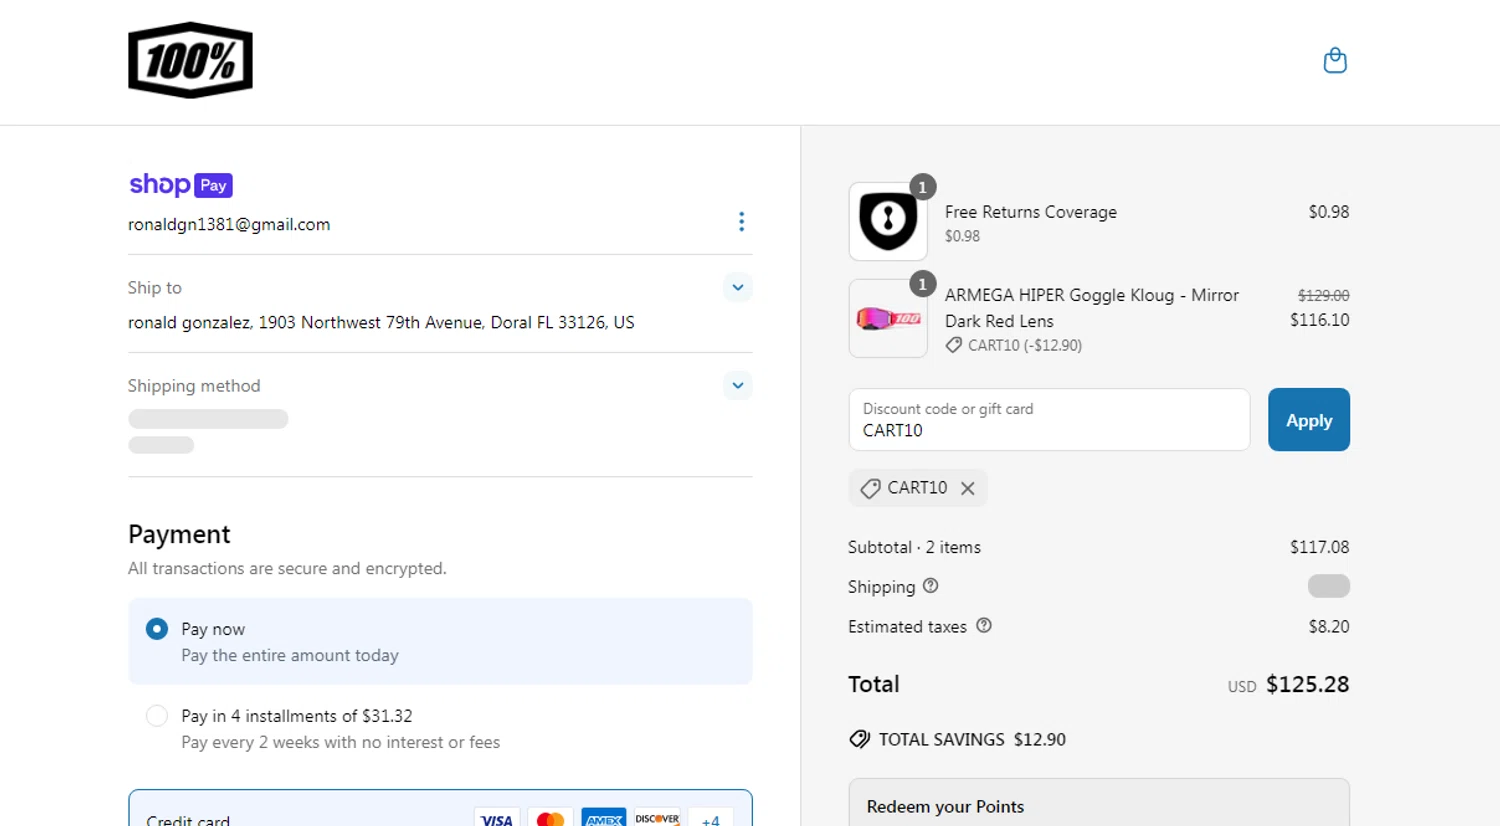Open the three-dot account options menu
This screenshot has height=826, width=1500.
click(741, 221)
